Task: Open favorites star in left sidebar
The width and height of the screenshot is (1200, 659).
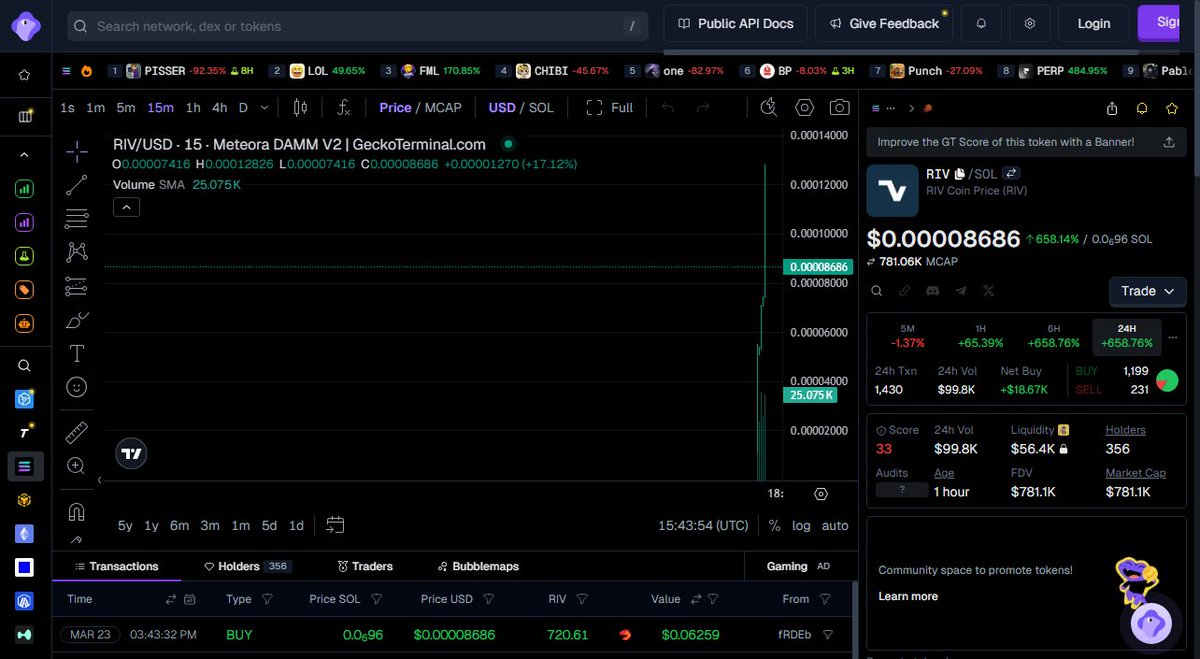Action: pyautogui.click(x=24, y=74)
